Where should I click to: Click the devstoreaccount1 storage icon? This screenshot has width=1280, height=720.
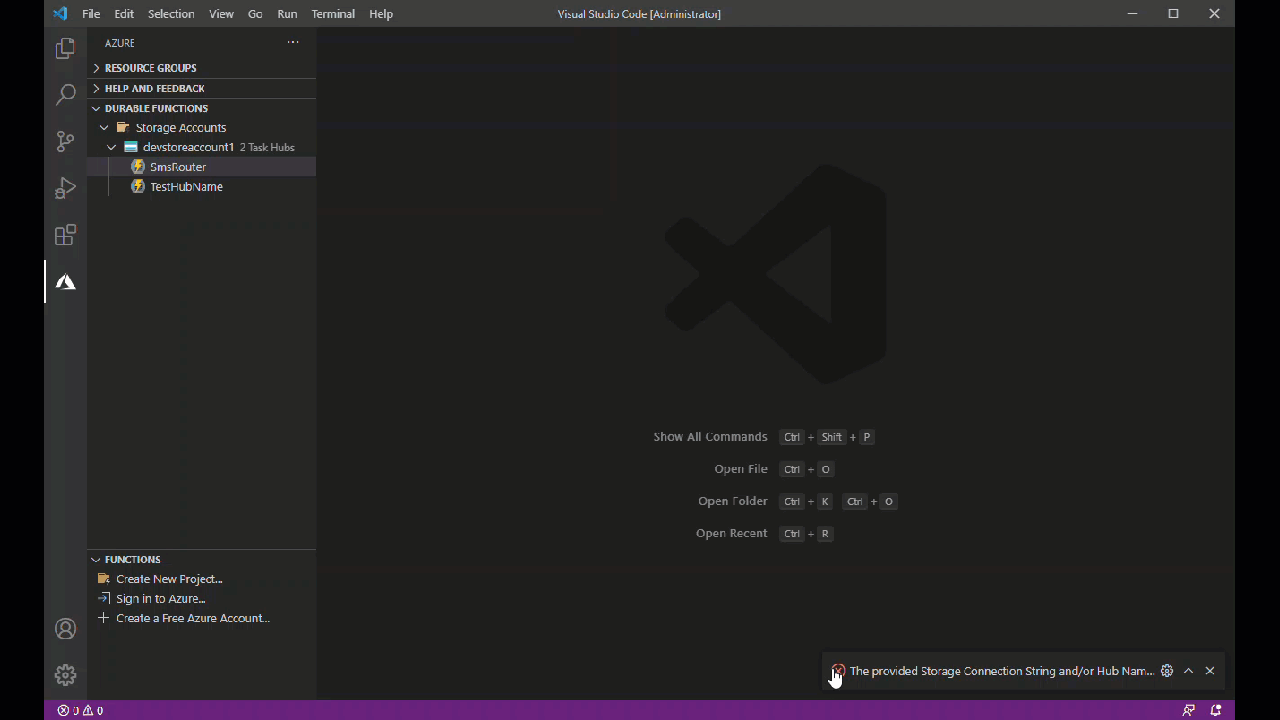[131, 147]
